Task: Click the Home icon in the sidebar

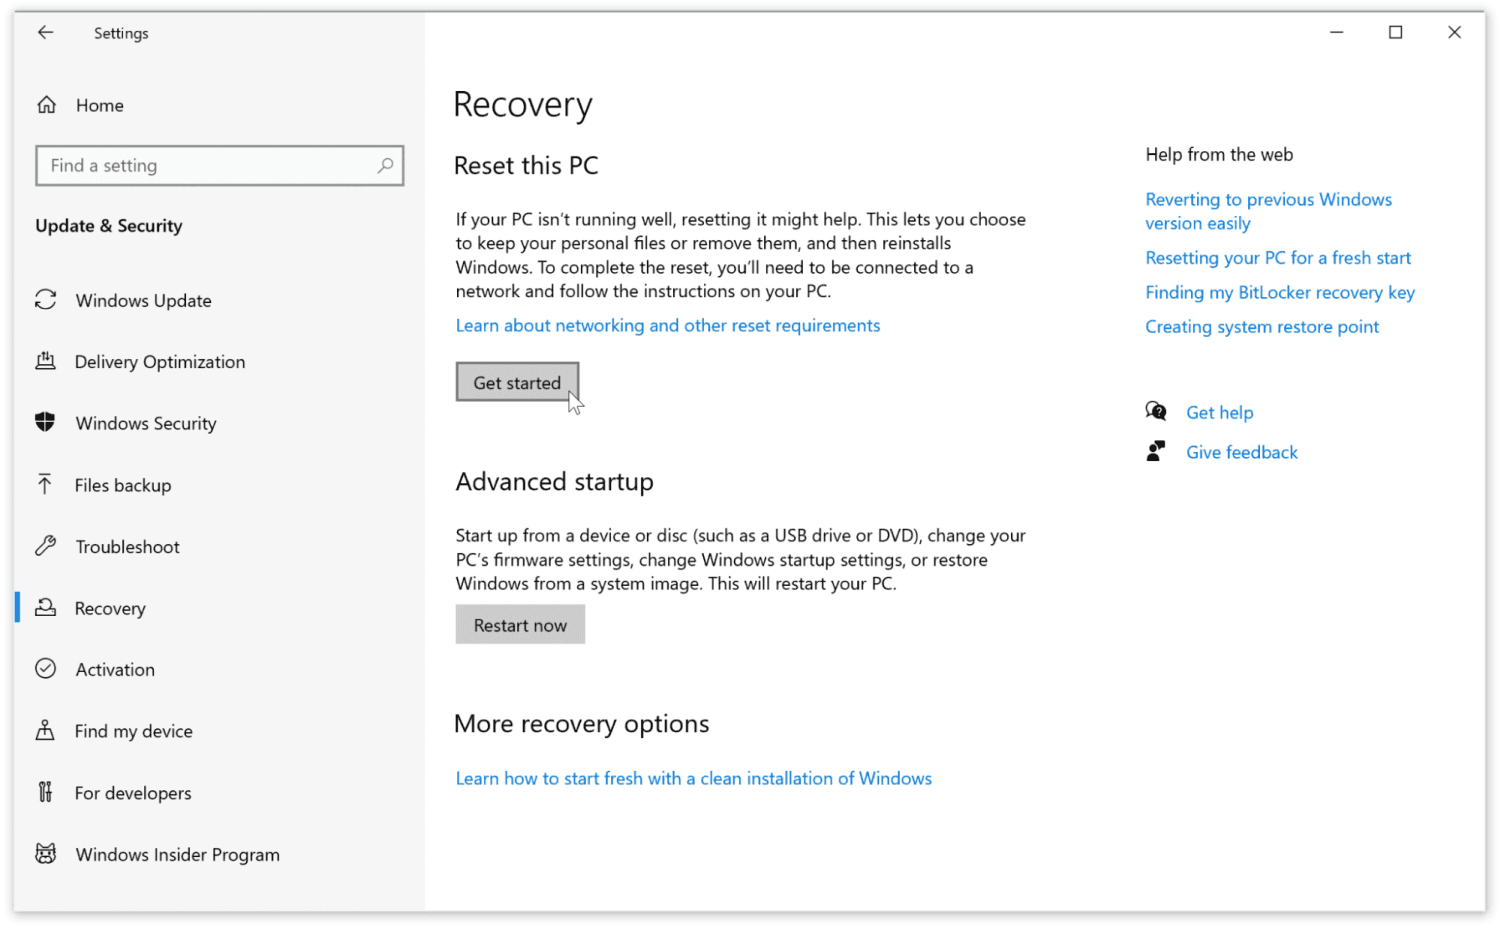Action: point(46,104)
